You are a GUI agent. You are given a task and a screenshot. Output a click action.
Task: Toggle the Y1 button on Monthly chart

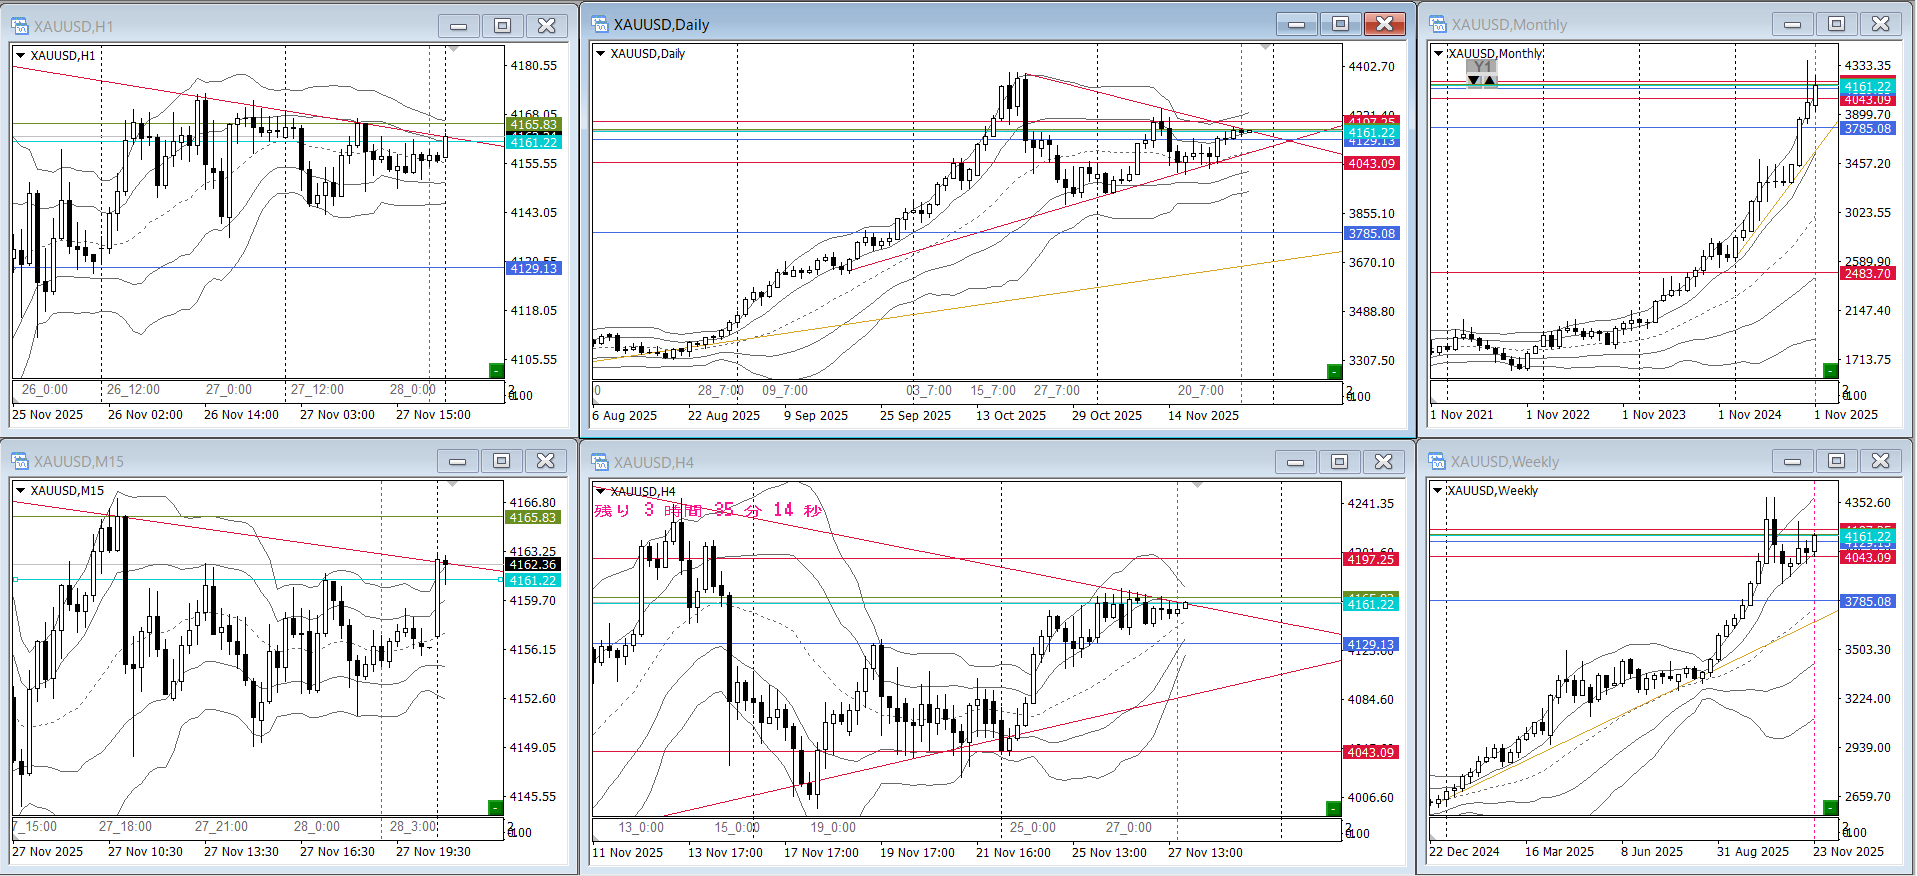tap(1482, 67)
